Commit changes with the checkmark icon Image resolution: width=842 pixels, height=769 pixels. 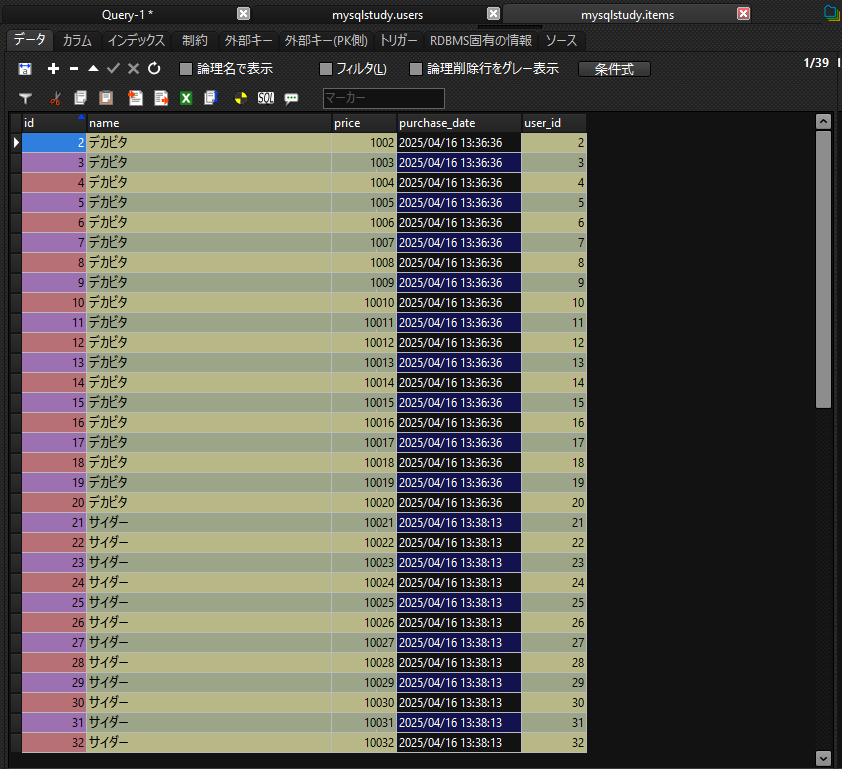pos(113,68)
